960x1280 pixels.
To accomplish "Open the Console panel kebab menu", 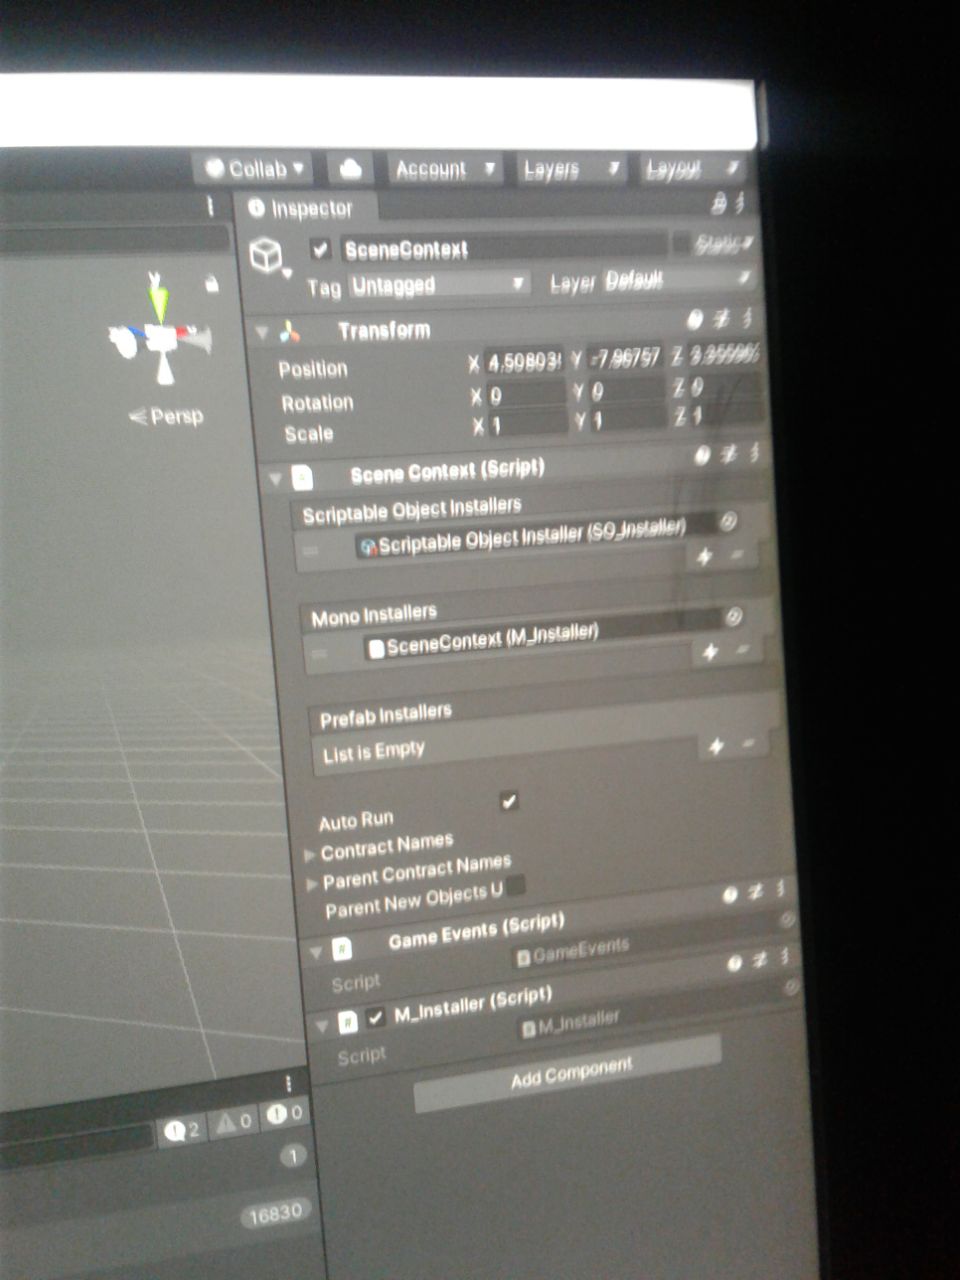I will click(x=288, y=1084).
